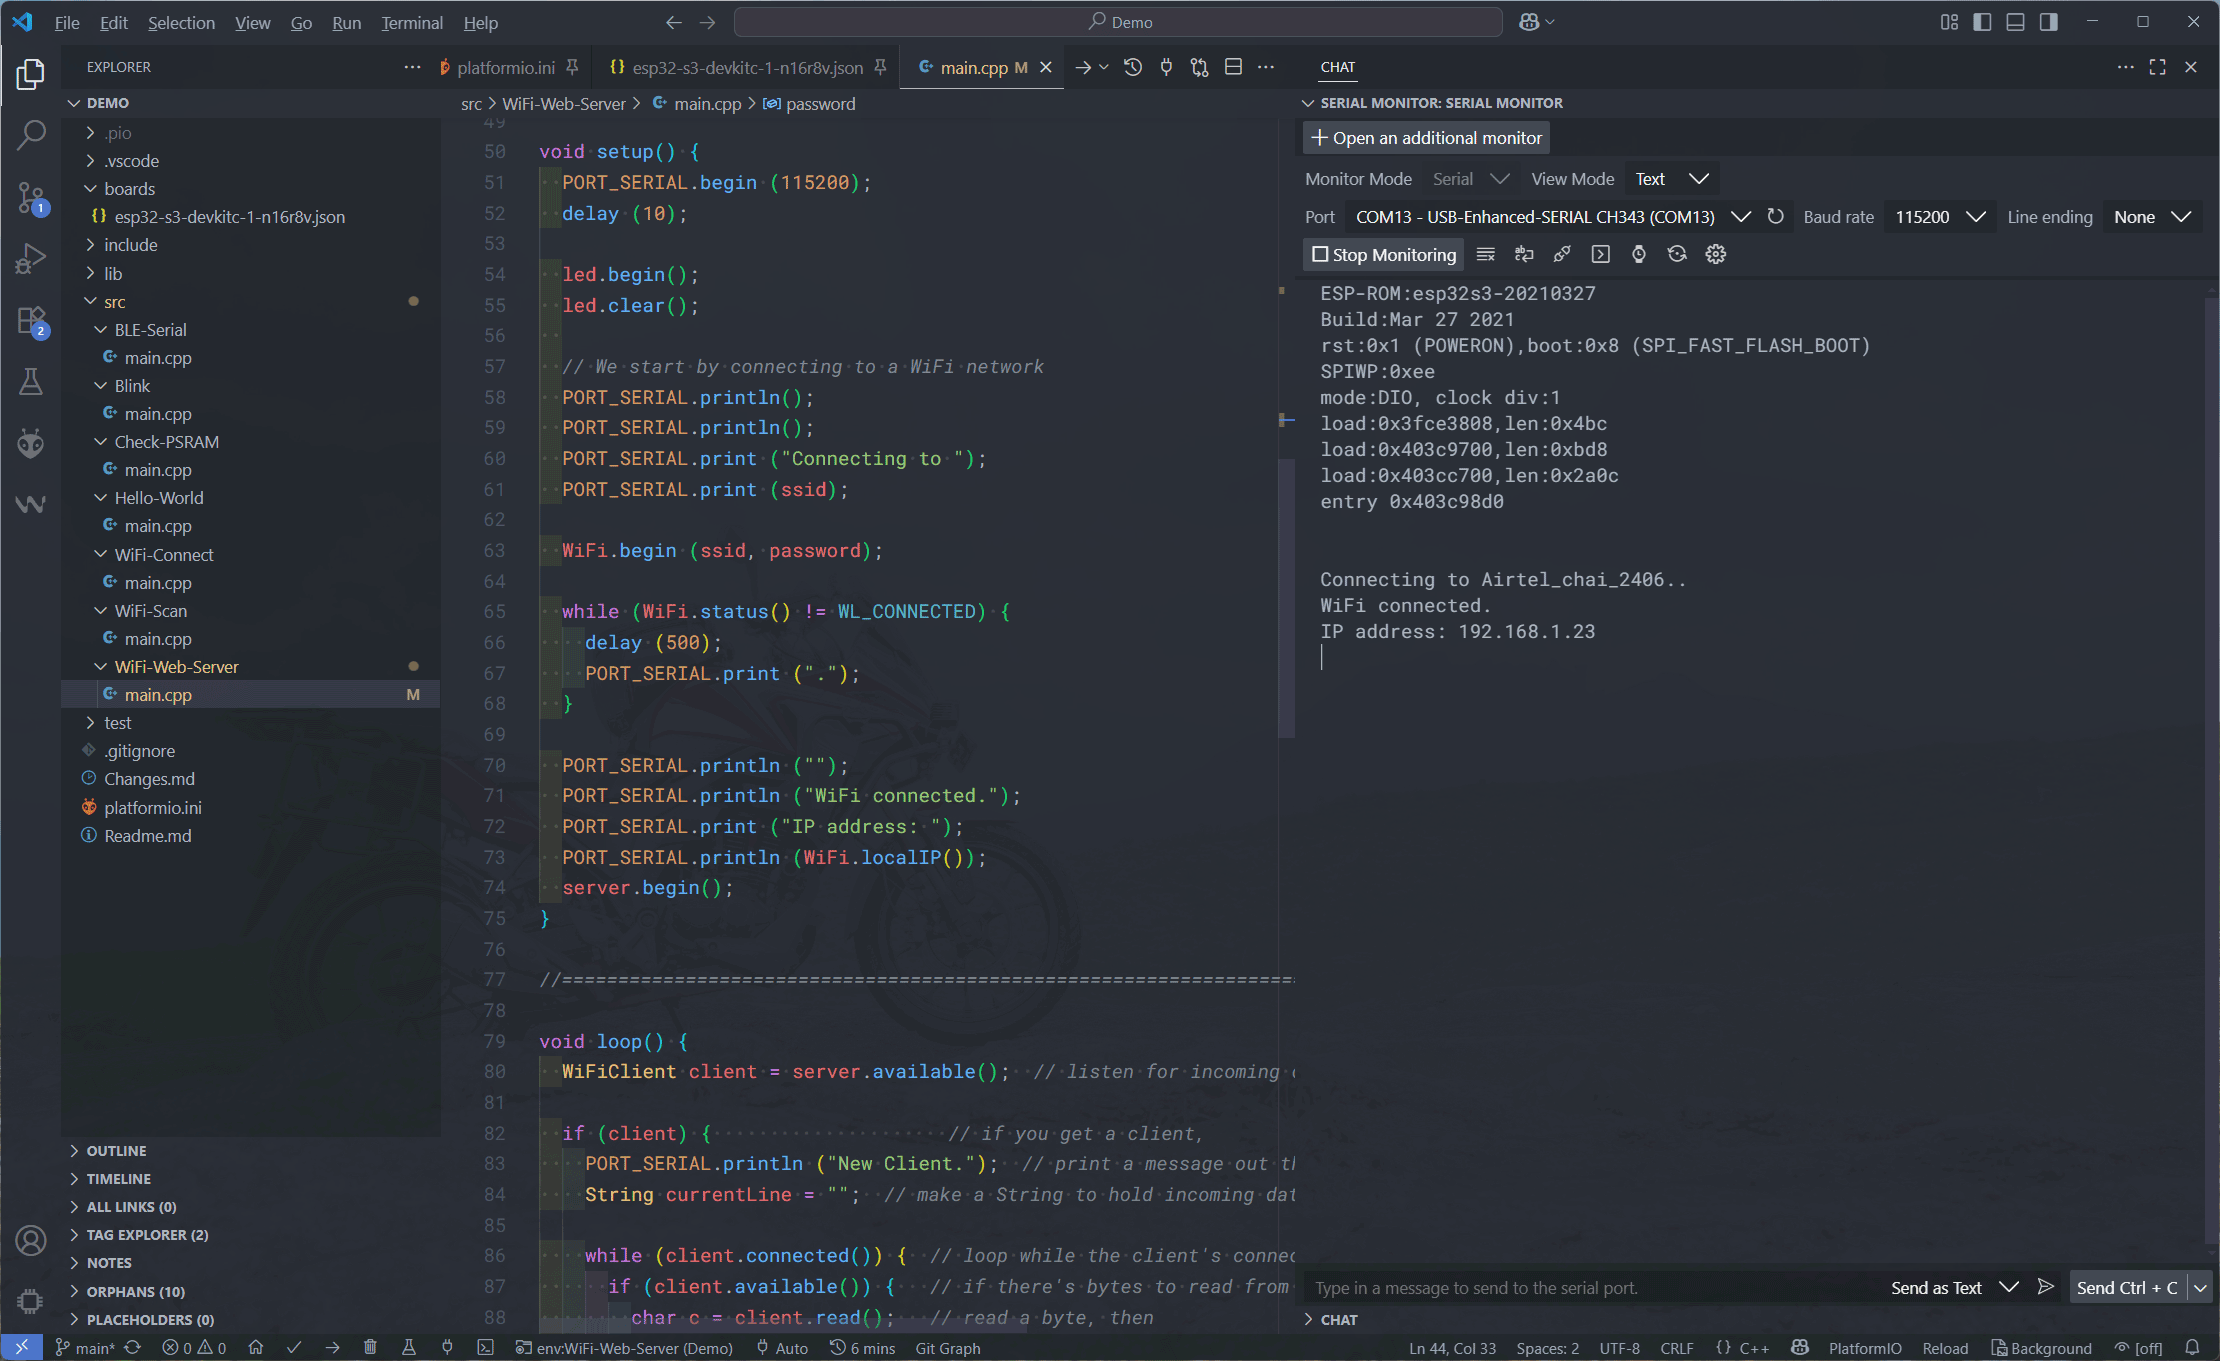Viewport: 2220px width, 1361px height.
Task: Open PlatformIO terminal icon in status bar
Action: [485, 1348]
